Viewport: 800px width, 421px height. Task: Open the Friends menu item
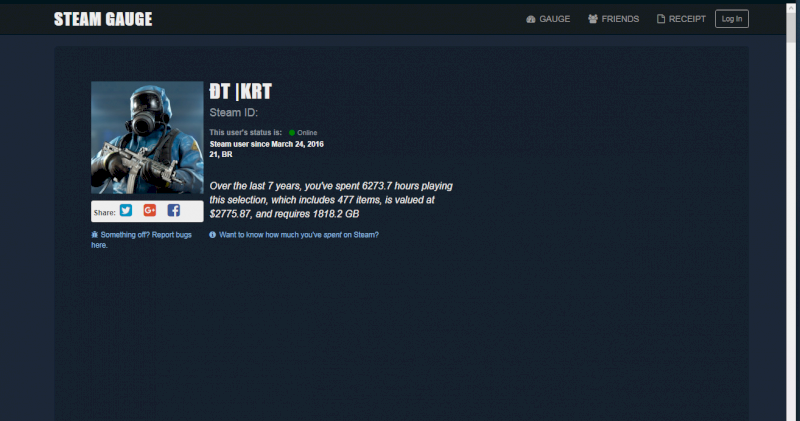coord(613,19)
